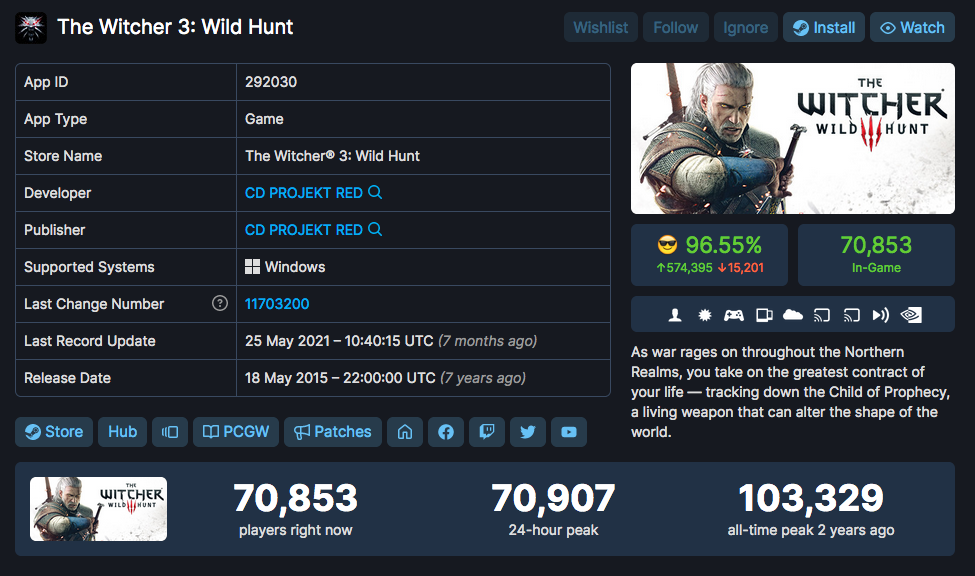Click negative reviews count 15,201
975x576 pixels.
[741, 268]
